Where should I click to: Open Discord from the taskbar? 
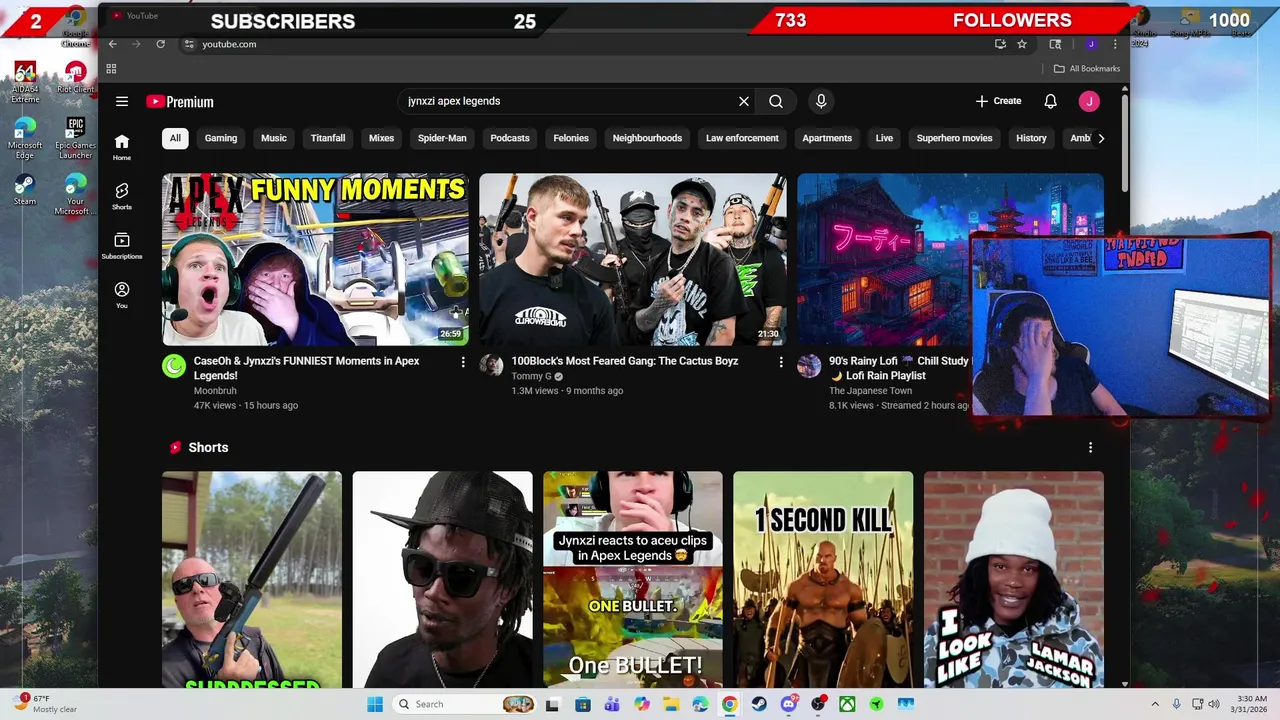788,704
